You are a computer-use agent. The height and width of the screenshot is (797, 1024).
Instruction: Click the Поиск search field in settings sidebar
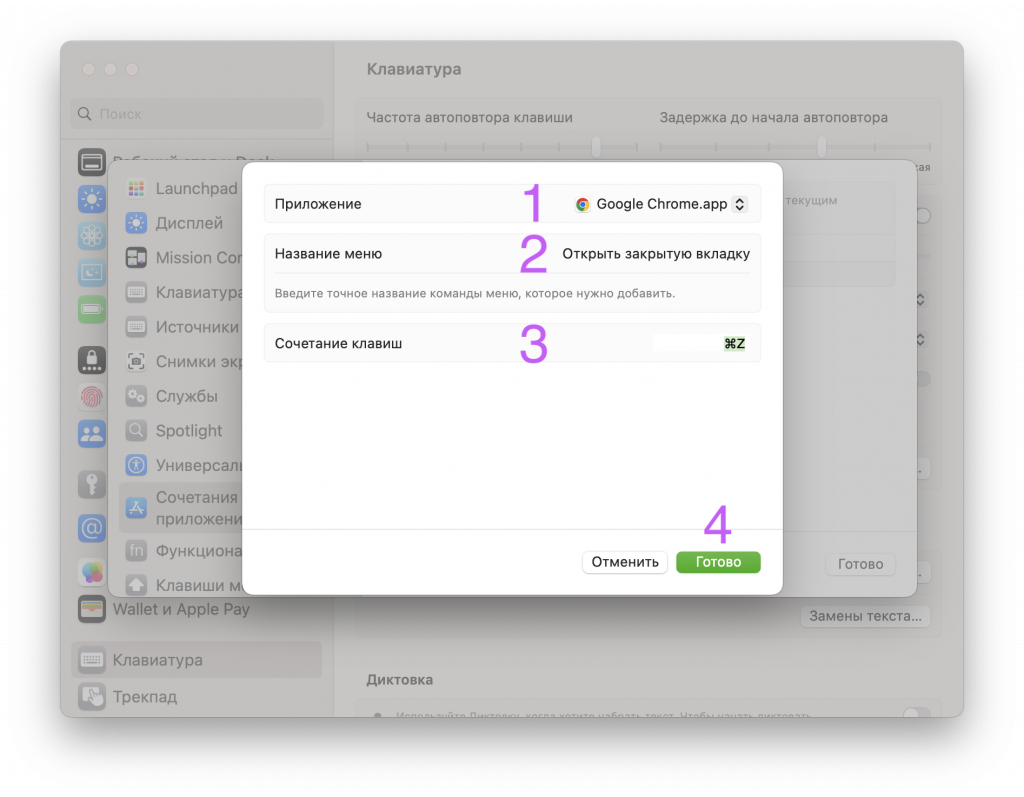click(197, 114)
